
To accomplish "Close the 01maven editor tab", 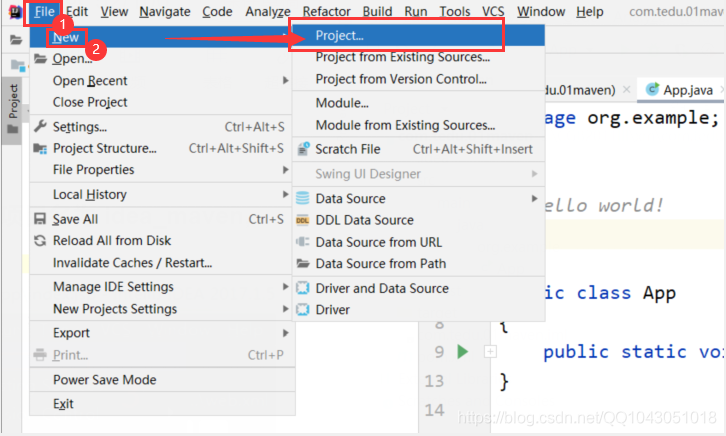I will click(x=626, y=89).
